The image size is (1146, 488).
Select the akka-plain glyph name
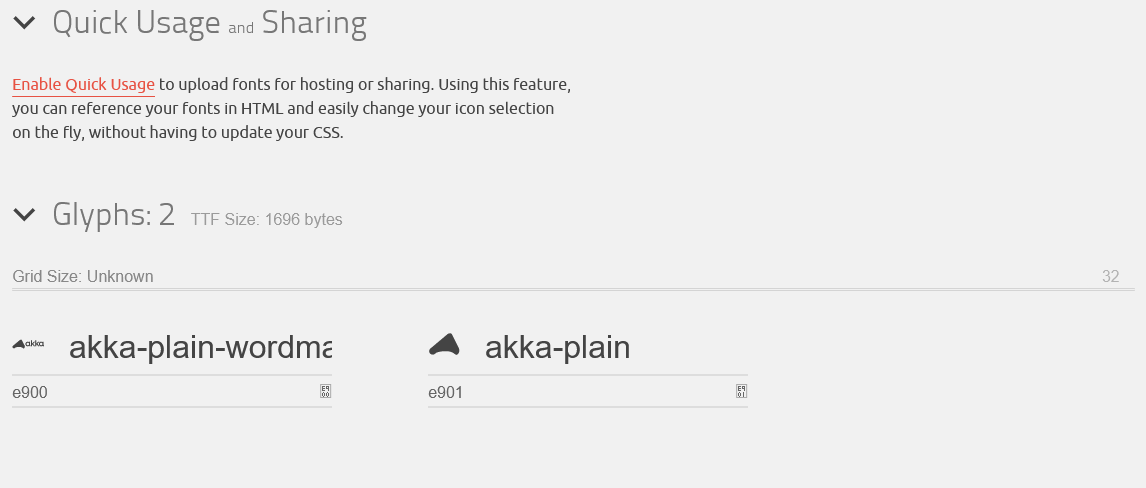tap(557, 347)
